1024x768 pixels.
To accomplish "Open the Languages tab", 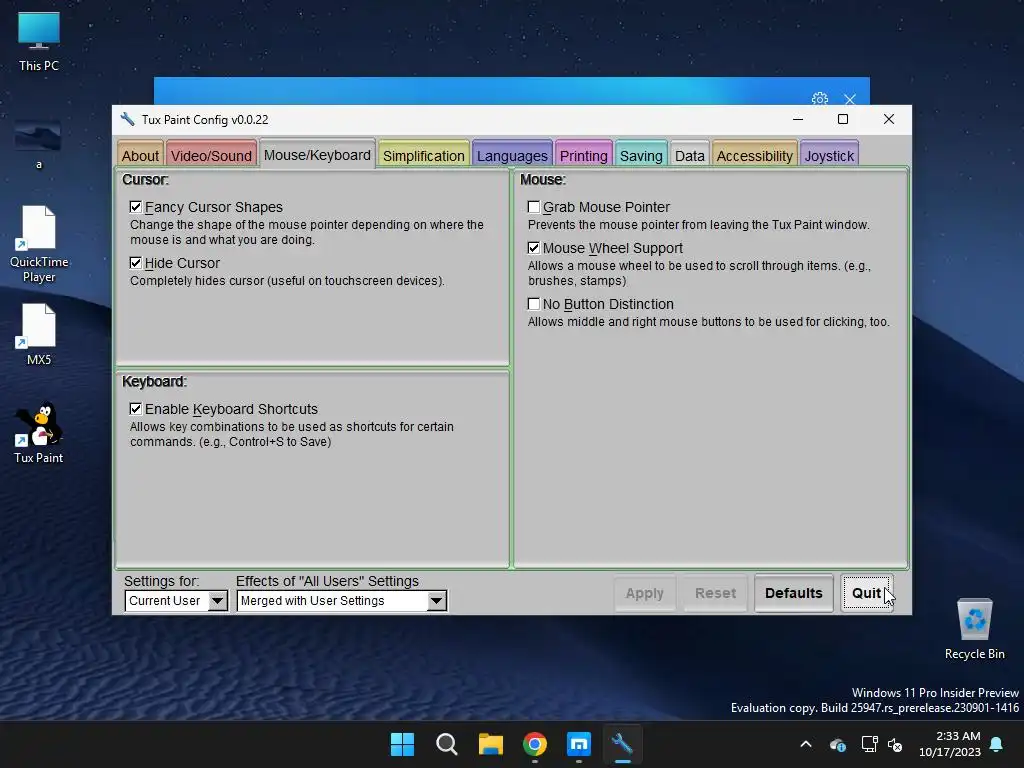I will click(x=512, y=155).
